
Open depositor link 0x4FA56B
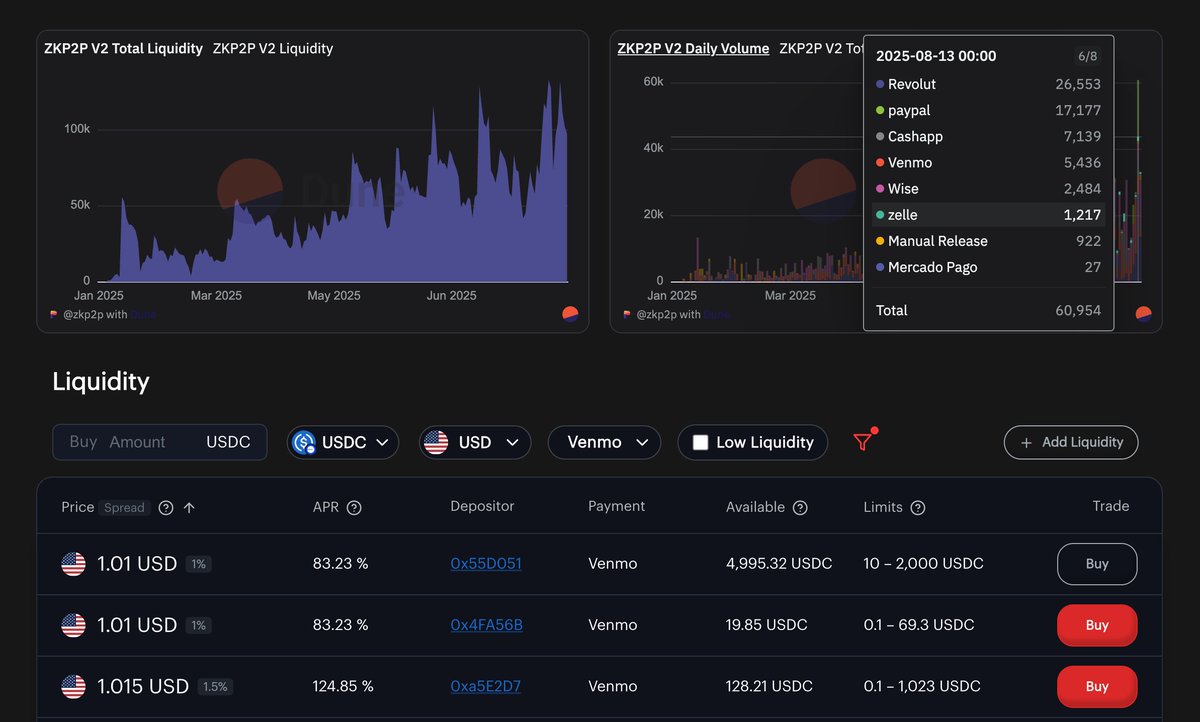point(487,625)
